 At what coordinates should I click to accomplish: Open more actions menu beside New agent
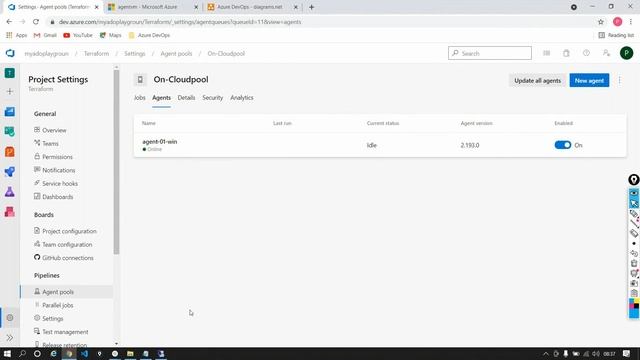click(620, 80)
